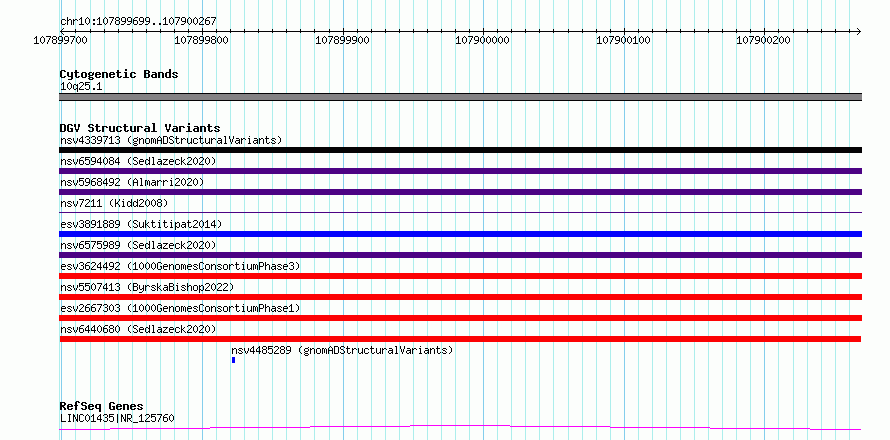Open nsv4485289 (gnomADStructuralVariants) label

(342, 350)
